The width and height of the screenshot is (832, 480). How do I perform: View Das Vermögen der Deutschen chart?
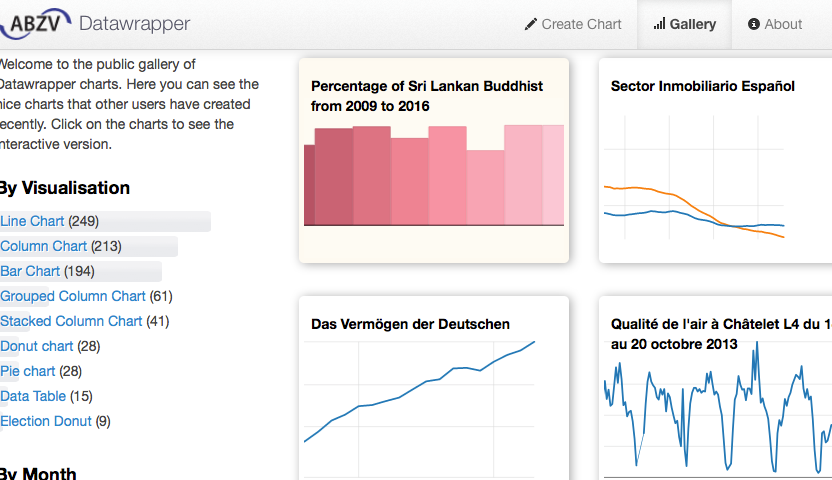(x=434, y=390)
